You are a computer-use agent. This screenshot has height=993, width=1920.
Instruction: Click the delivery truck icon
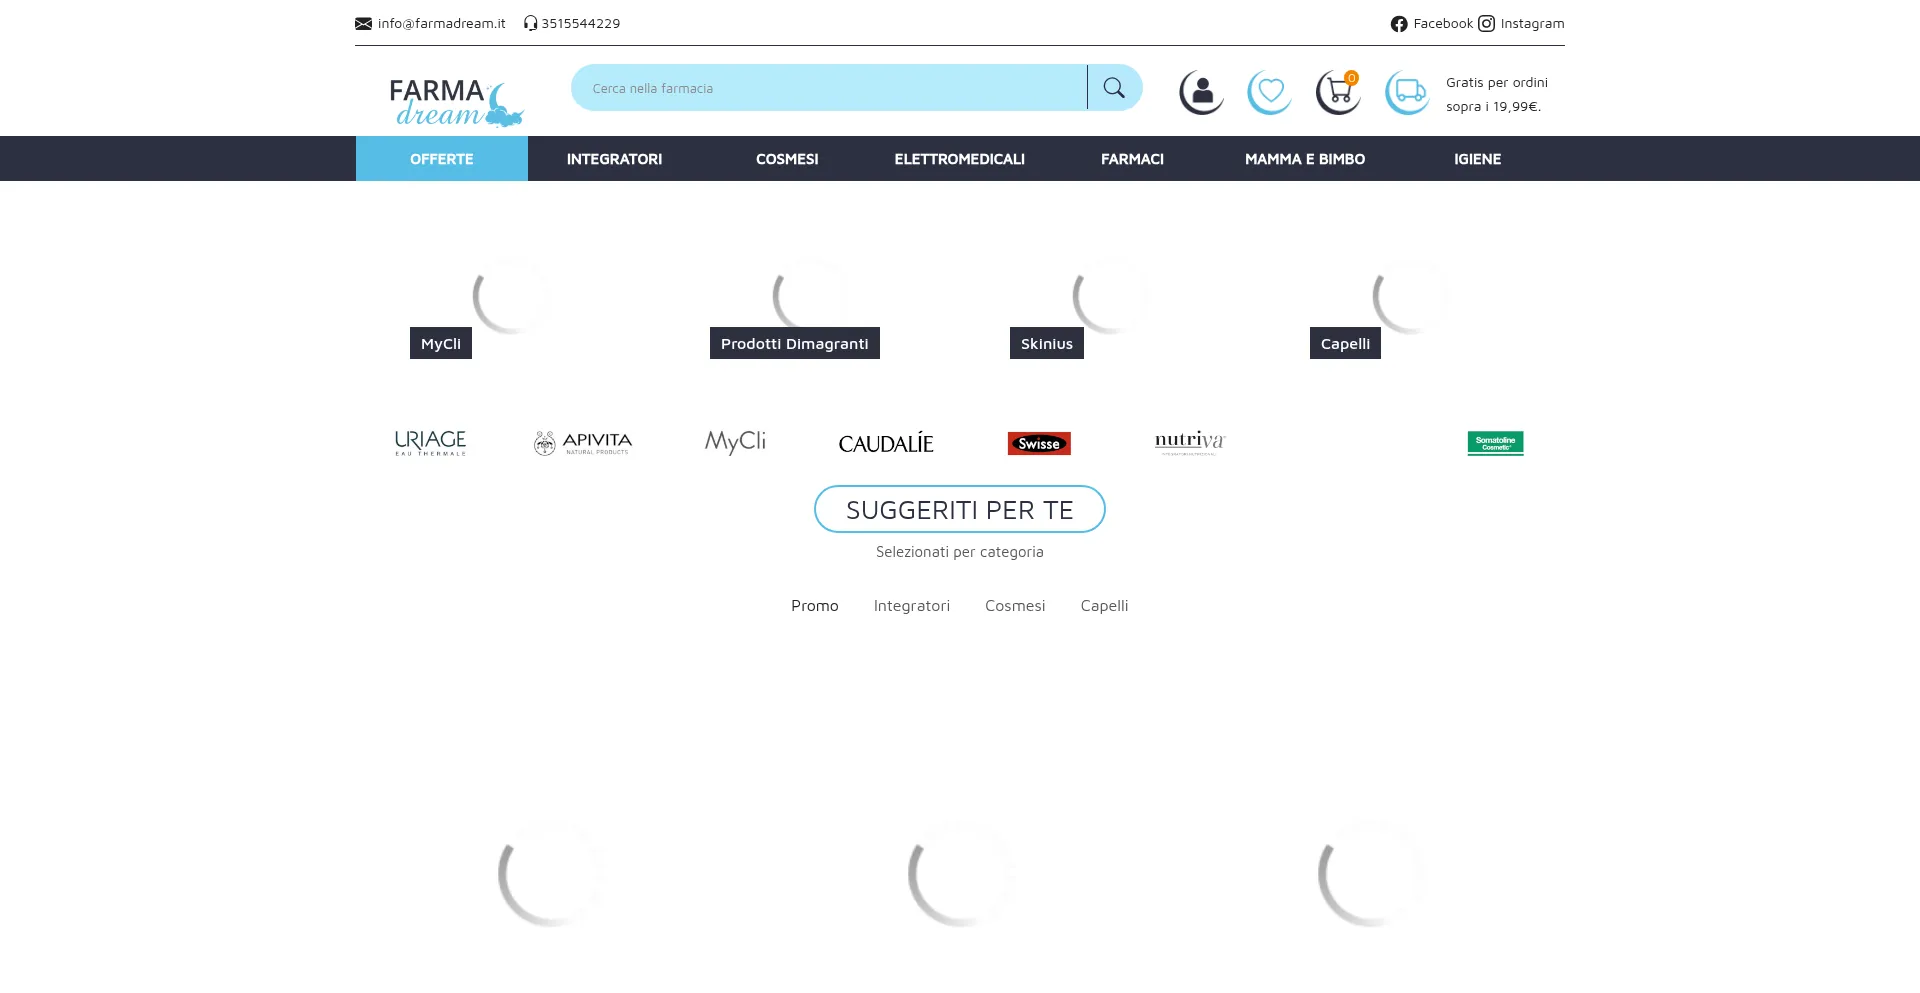click(x=1408, y=92)
